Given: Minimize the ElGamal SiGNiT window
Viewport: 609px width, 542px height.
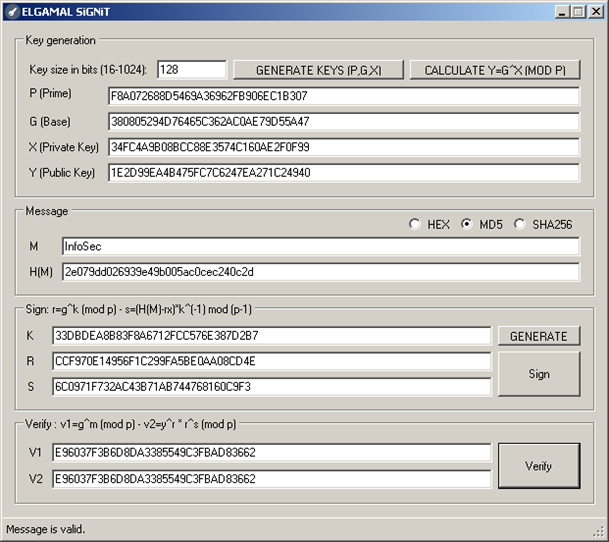Looking at the screenshot, I should coord(561,10).
